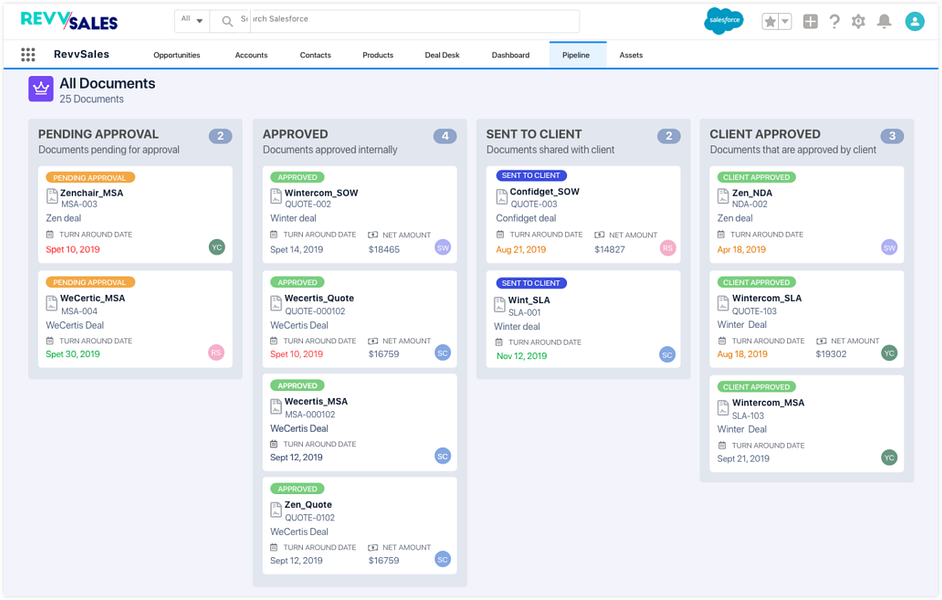This screenshot has height=600, width=942.
Task: Click the document icon beside Wintercom_SOW
Action: point(276,196)
